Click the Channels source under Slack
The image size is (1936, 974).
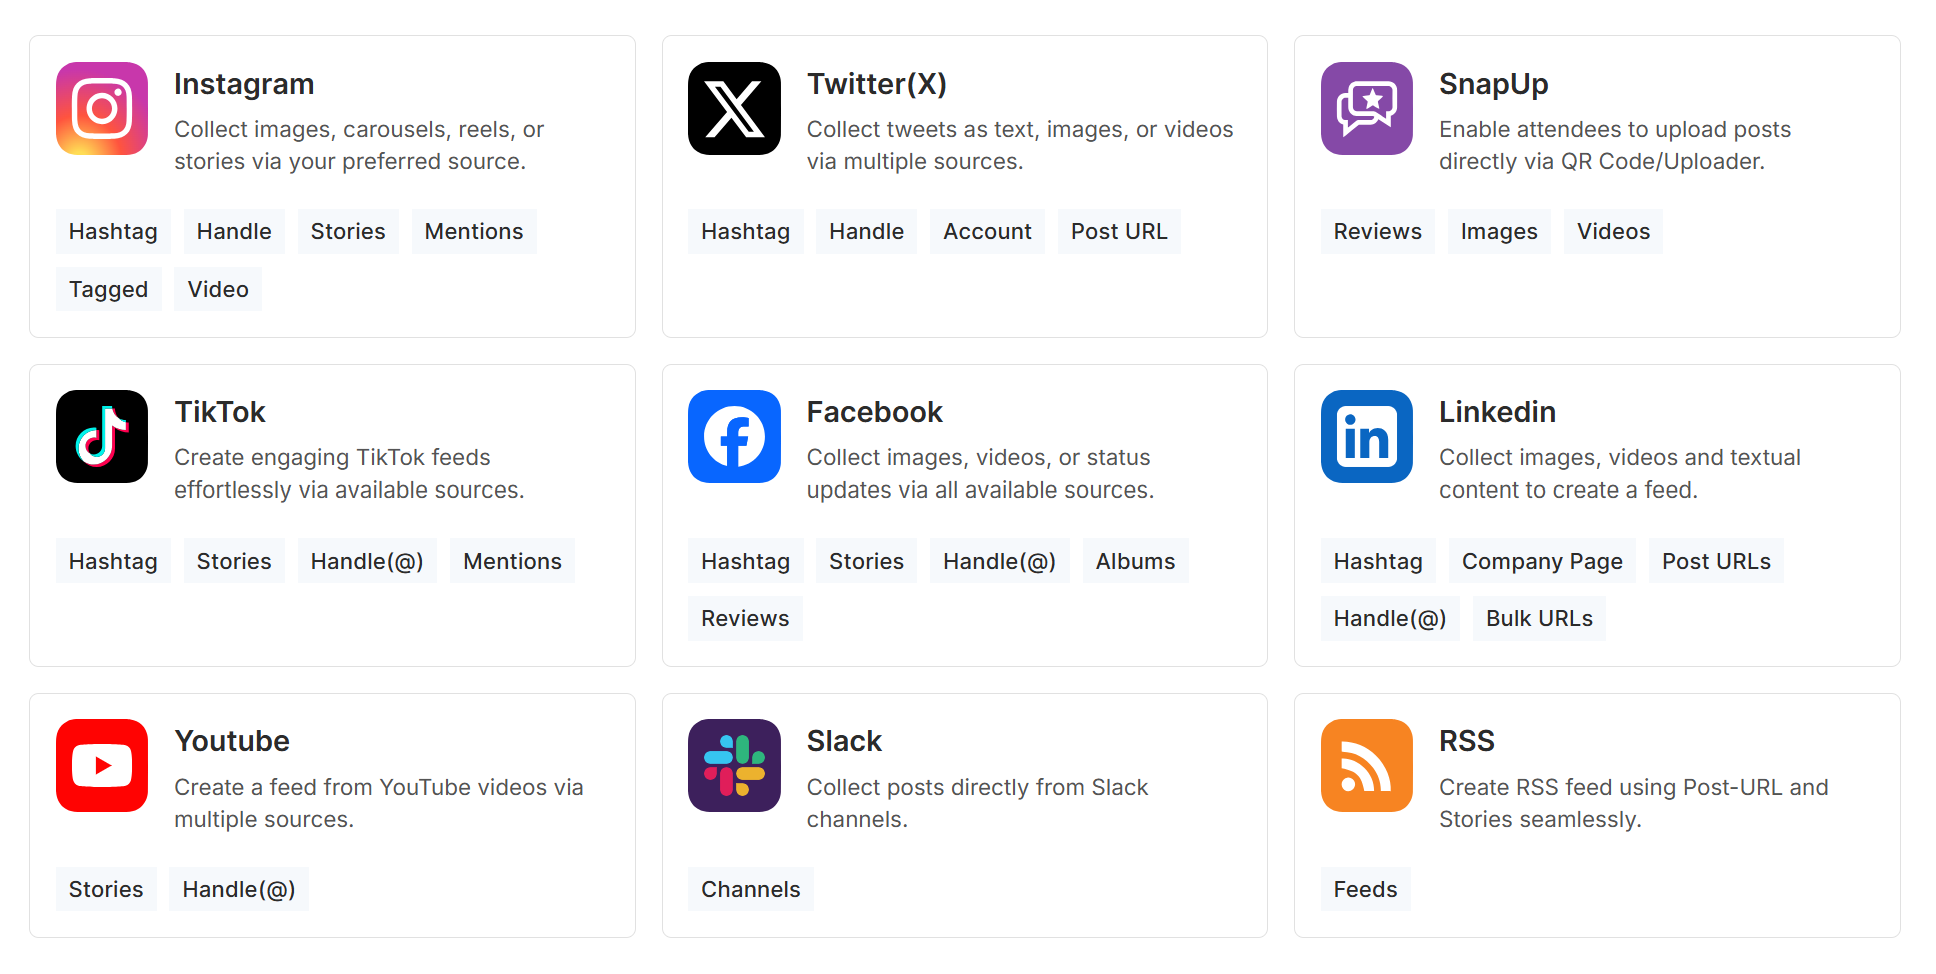(x=751, y=889)
